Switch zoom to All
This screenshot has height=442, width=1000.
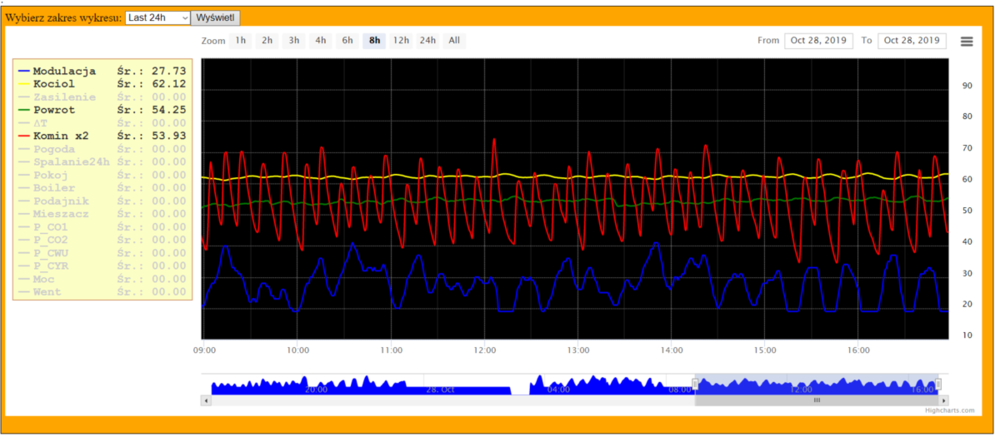coord(454,41)
